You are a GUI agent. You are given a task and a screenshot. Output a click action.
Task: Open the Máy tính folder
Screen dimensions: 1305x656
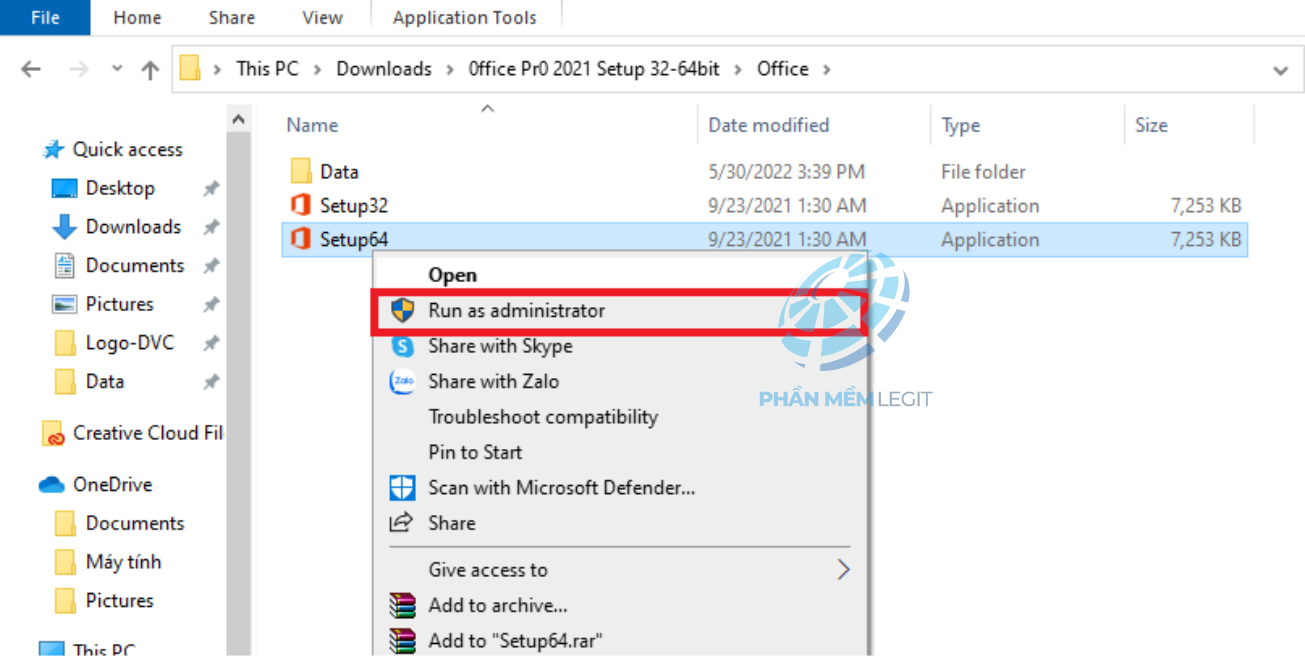click(x=123, y=562)
